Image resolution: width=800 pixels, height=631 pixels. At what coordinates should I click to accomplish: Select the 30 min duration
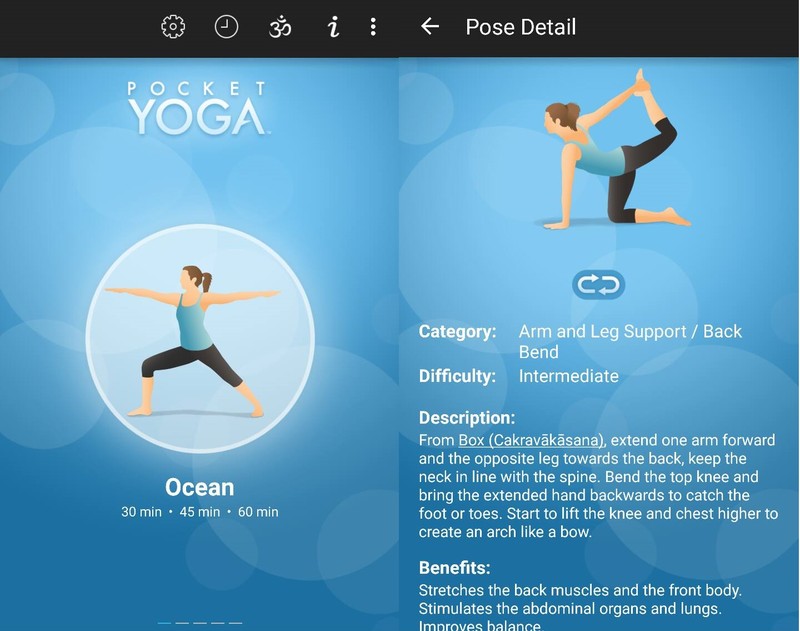tap(141, 512)
